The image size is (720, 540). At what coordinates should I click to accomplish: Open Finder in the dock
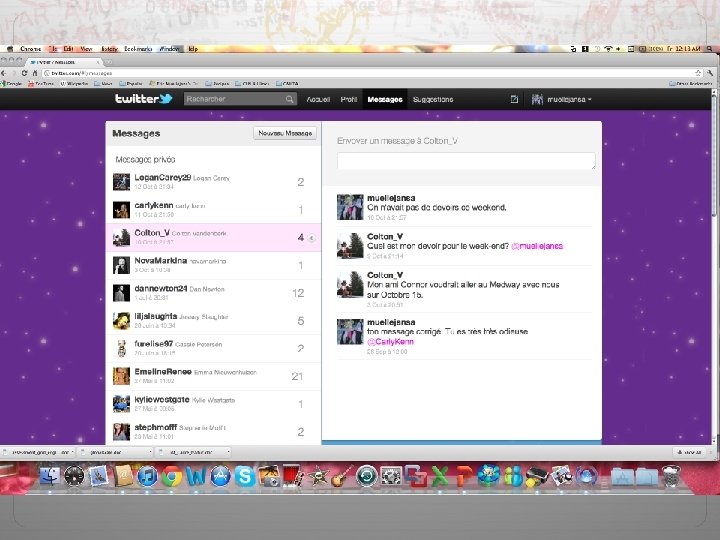click(x=50, y=476)
